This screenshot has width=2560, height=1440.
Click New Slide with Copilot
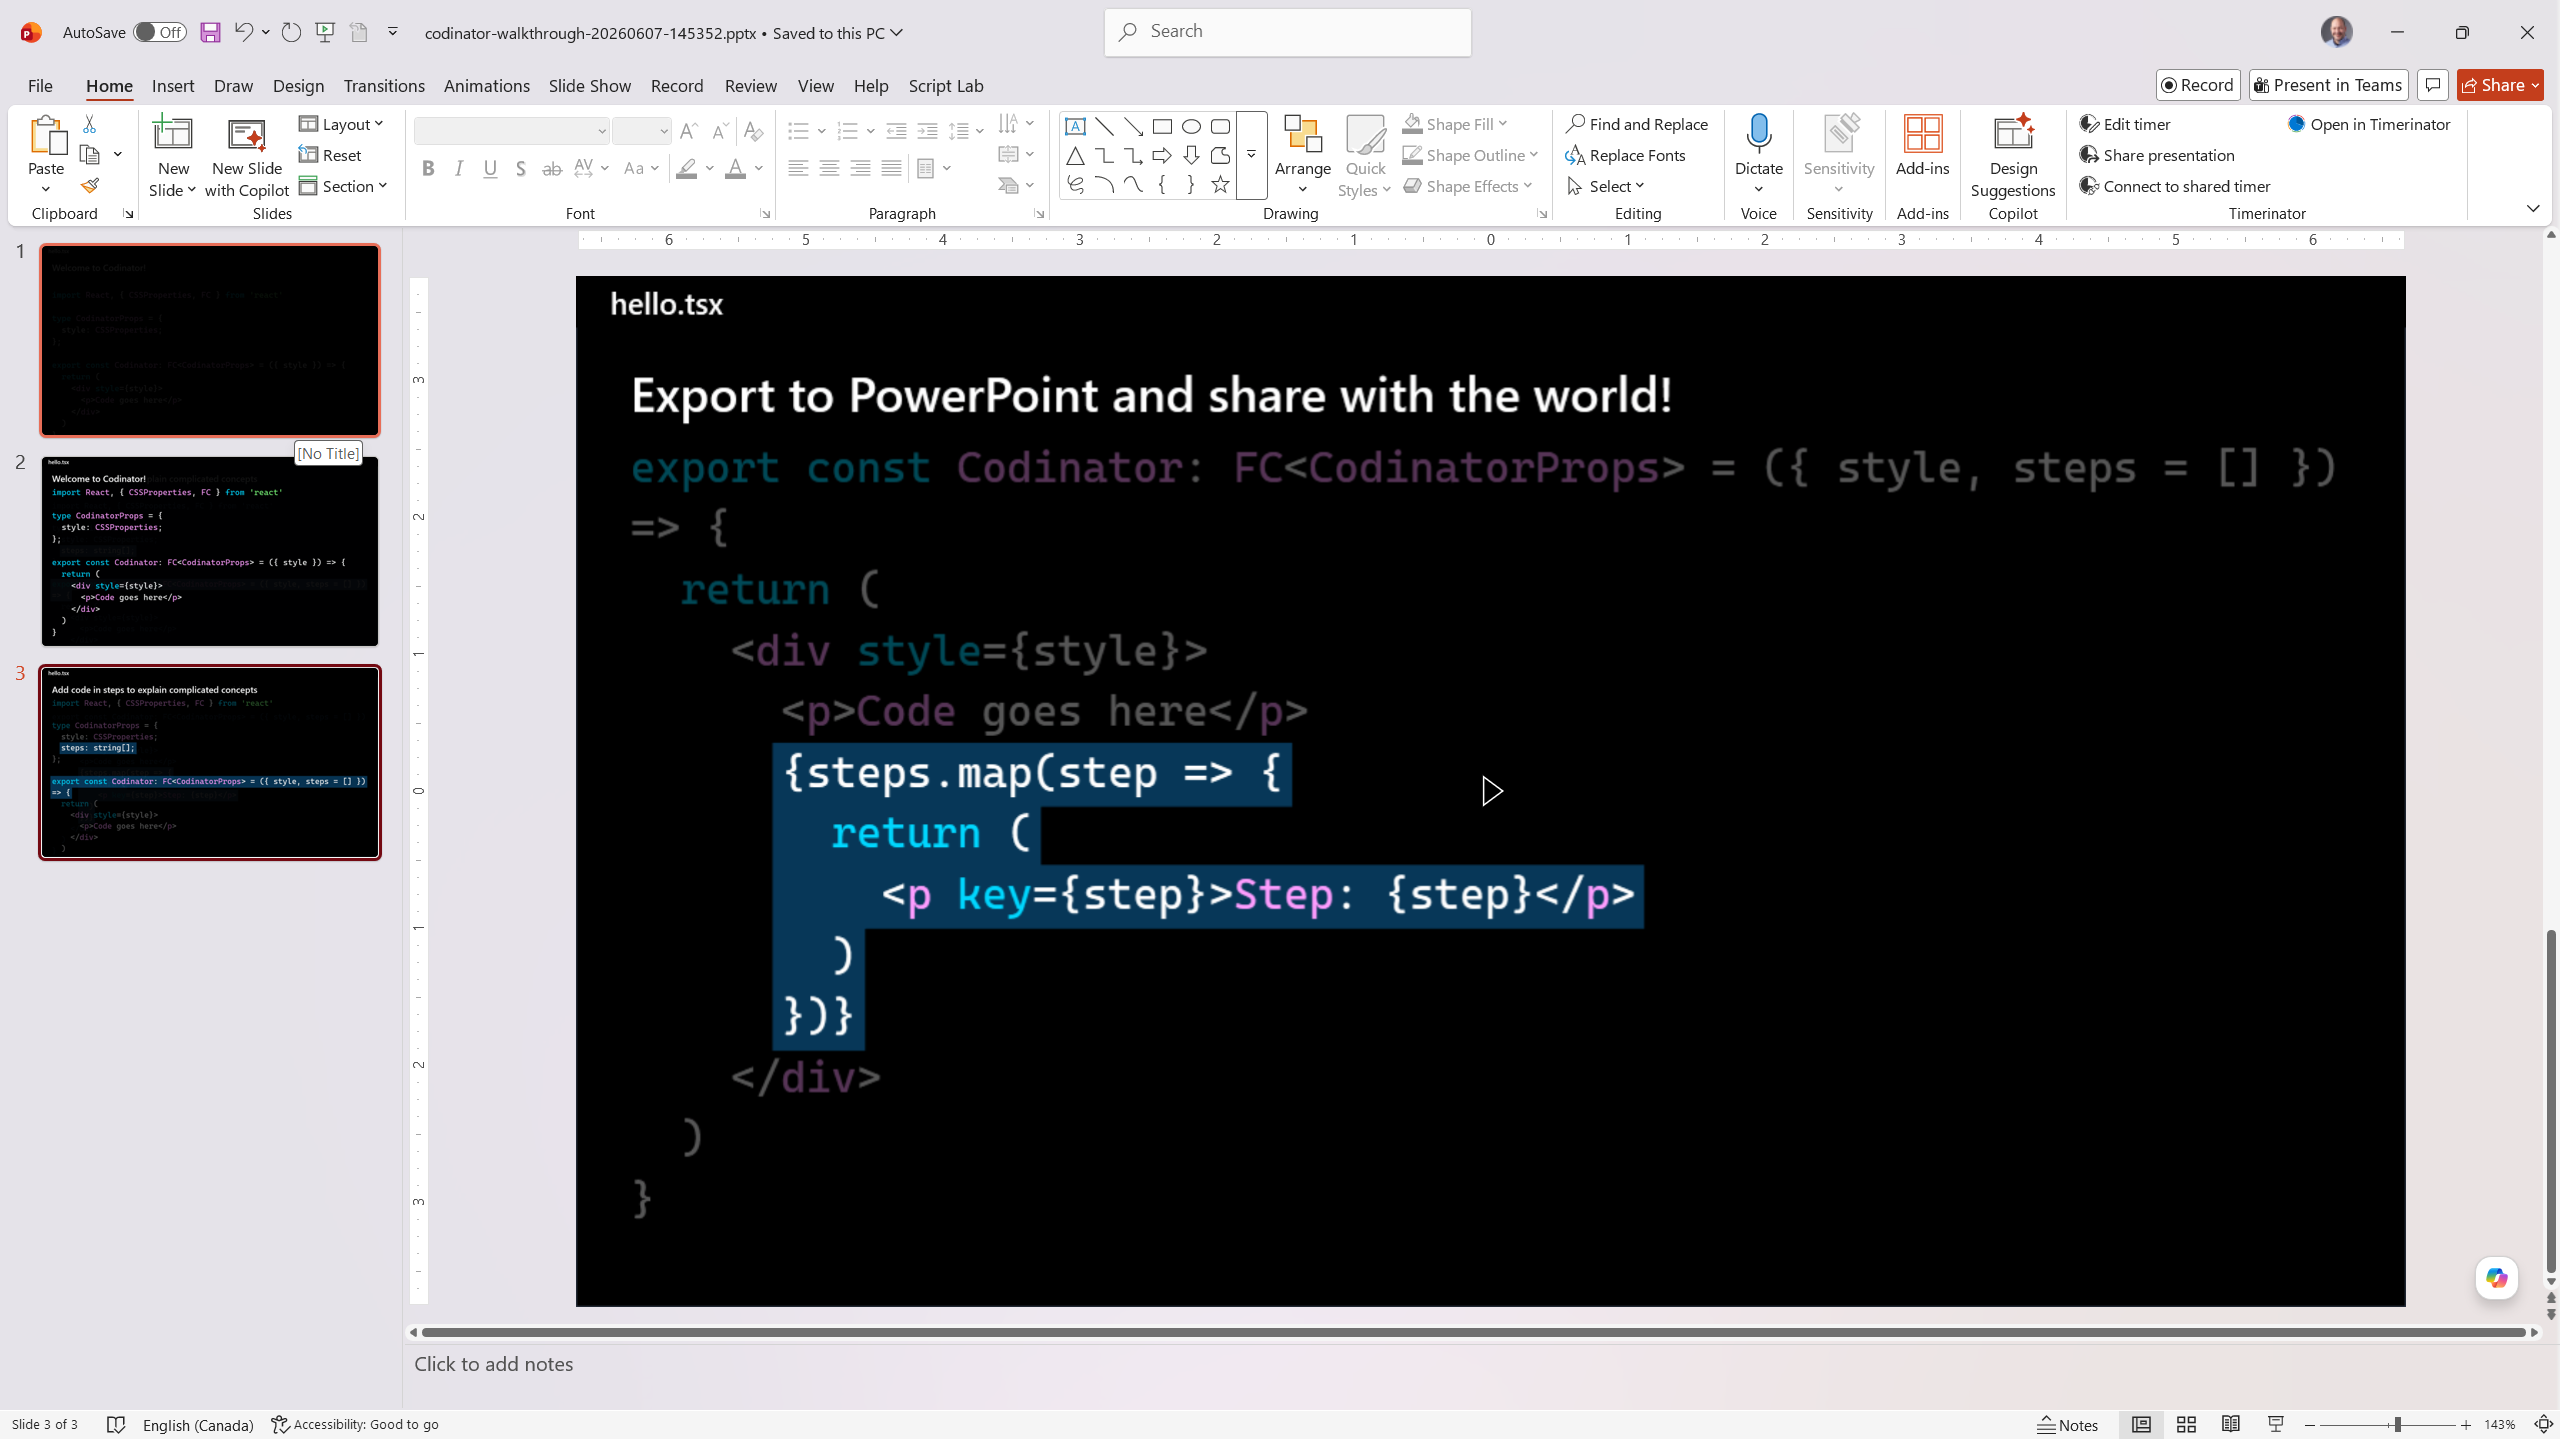(247, 157)
